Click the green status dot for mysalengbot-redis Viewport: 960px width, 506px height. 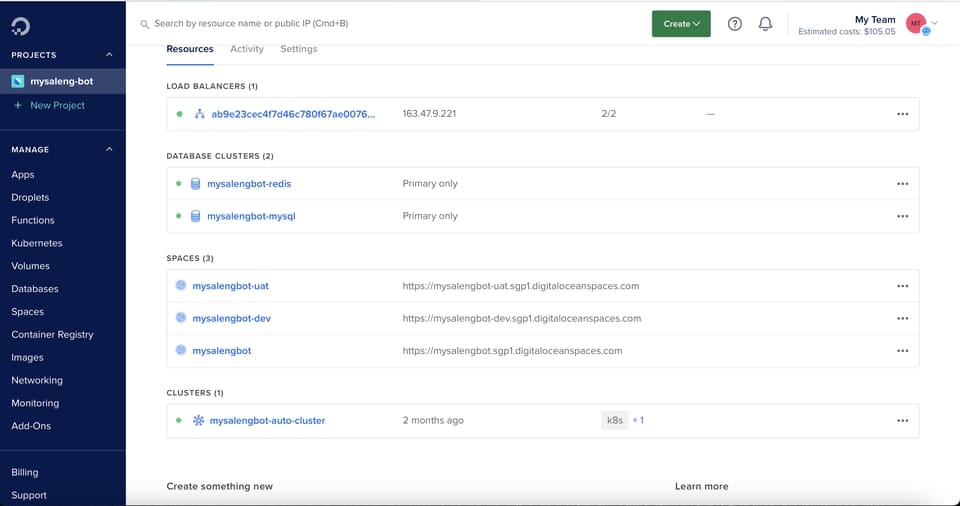(179, 184)
